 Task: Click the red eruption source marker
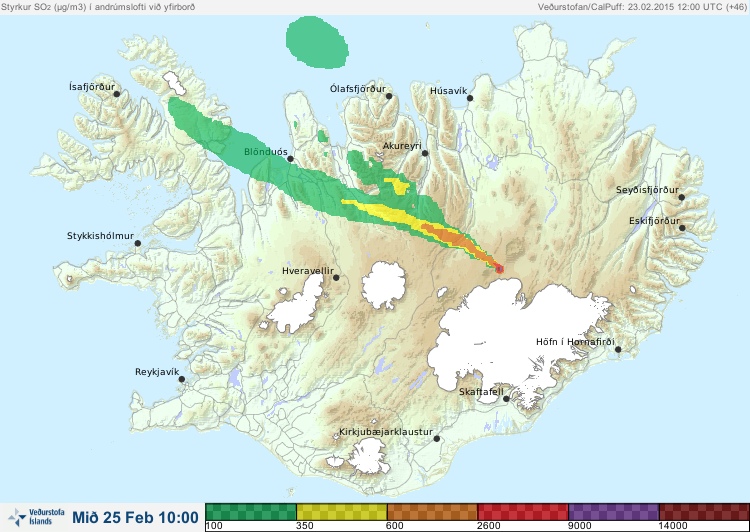(x=499, y=269)
